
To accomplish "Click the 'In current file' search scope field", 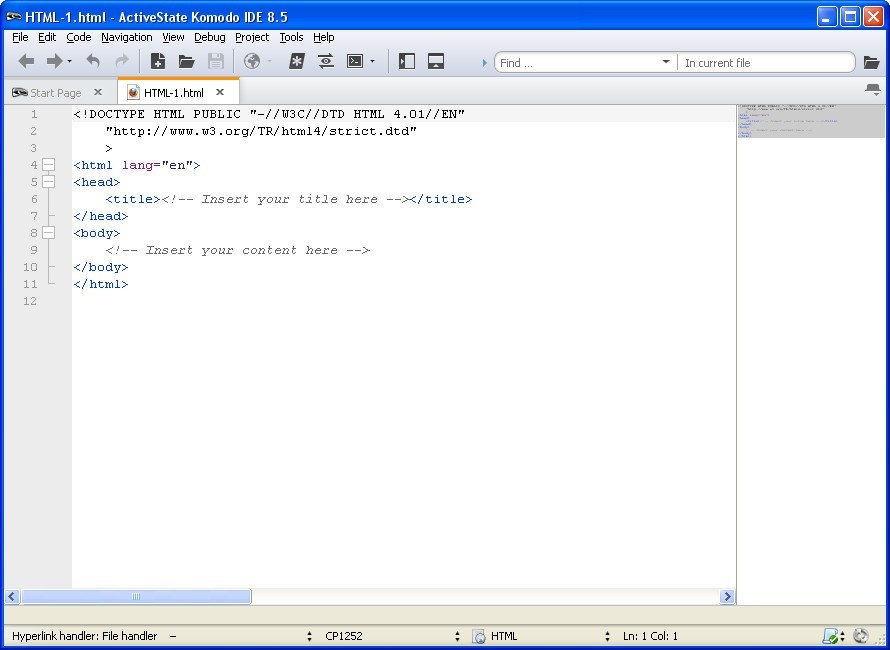I will pos(765,63).
